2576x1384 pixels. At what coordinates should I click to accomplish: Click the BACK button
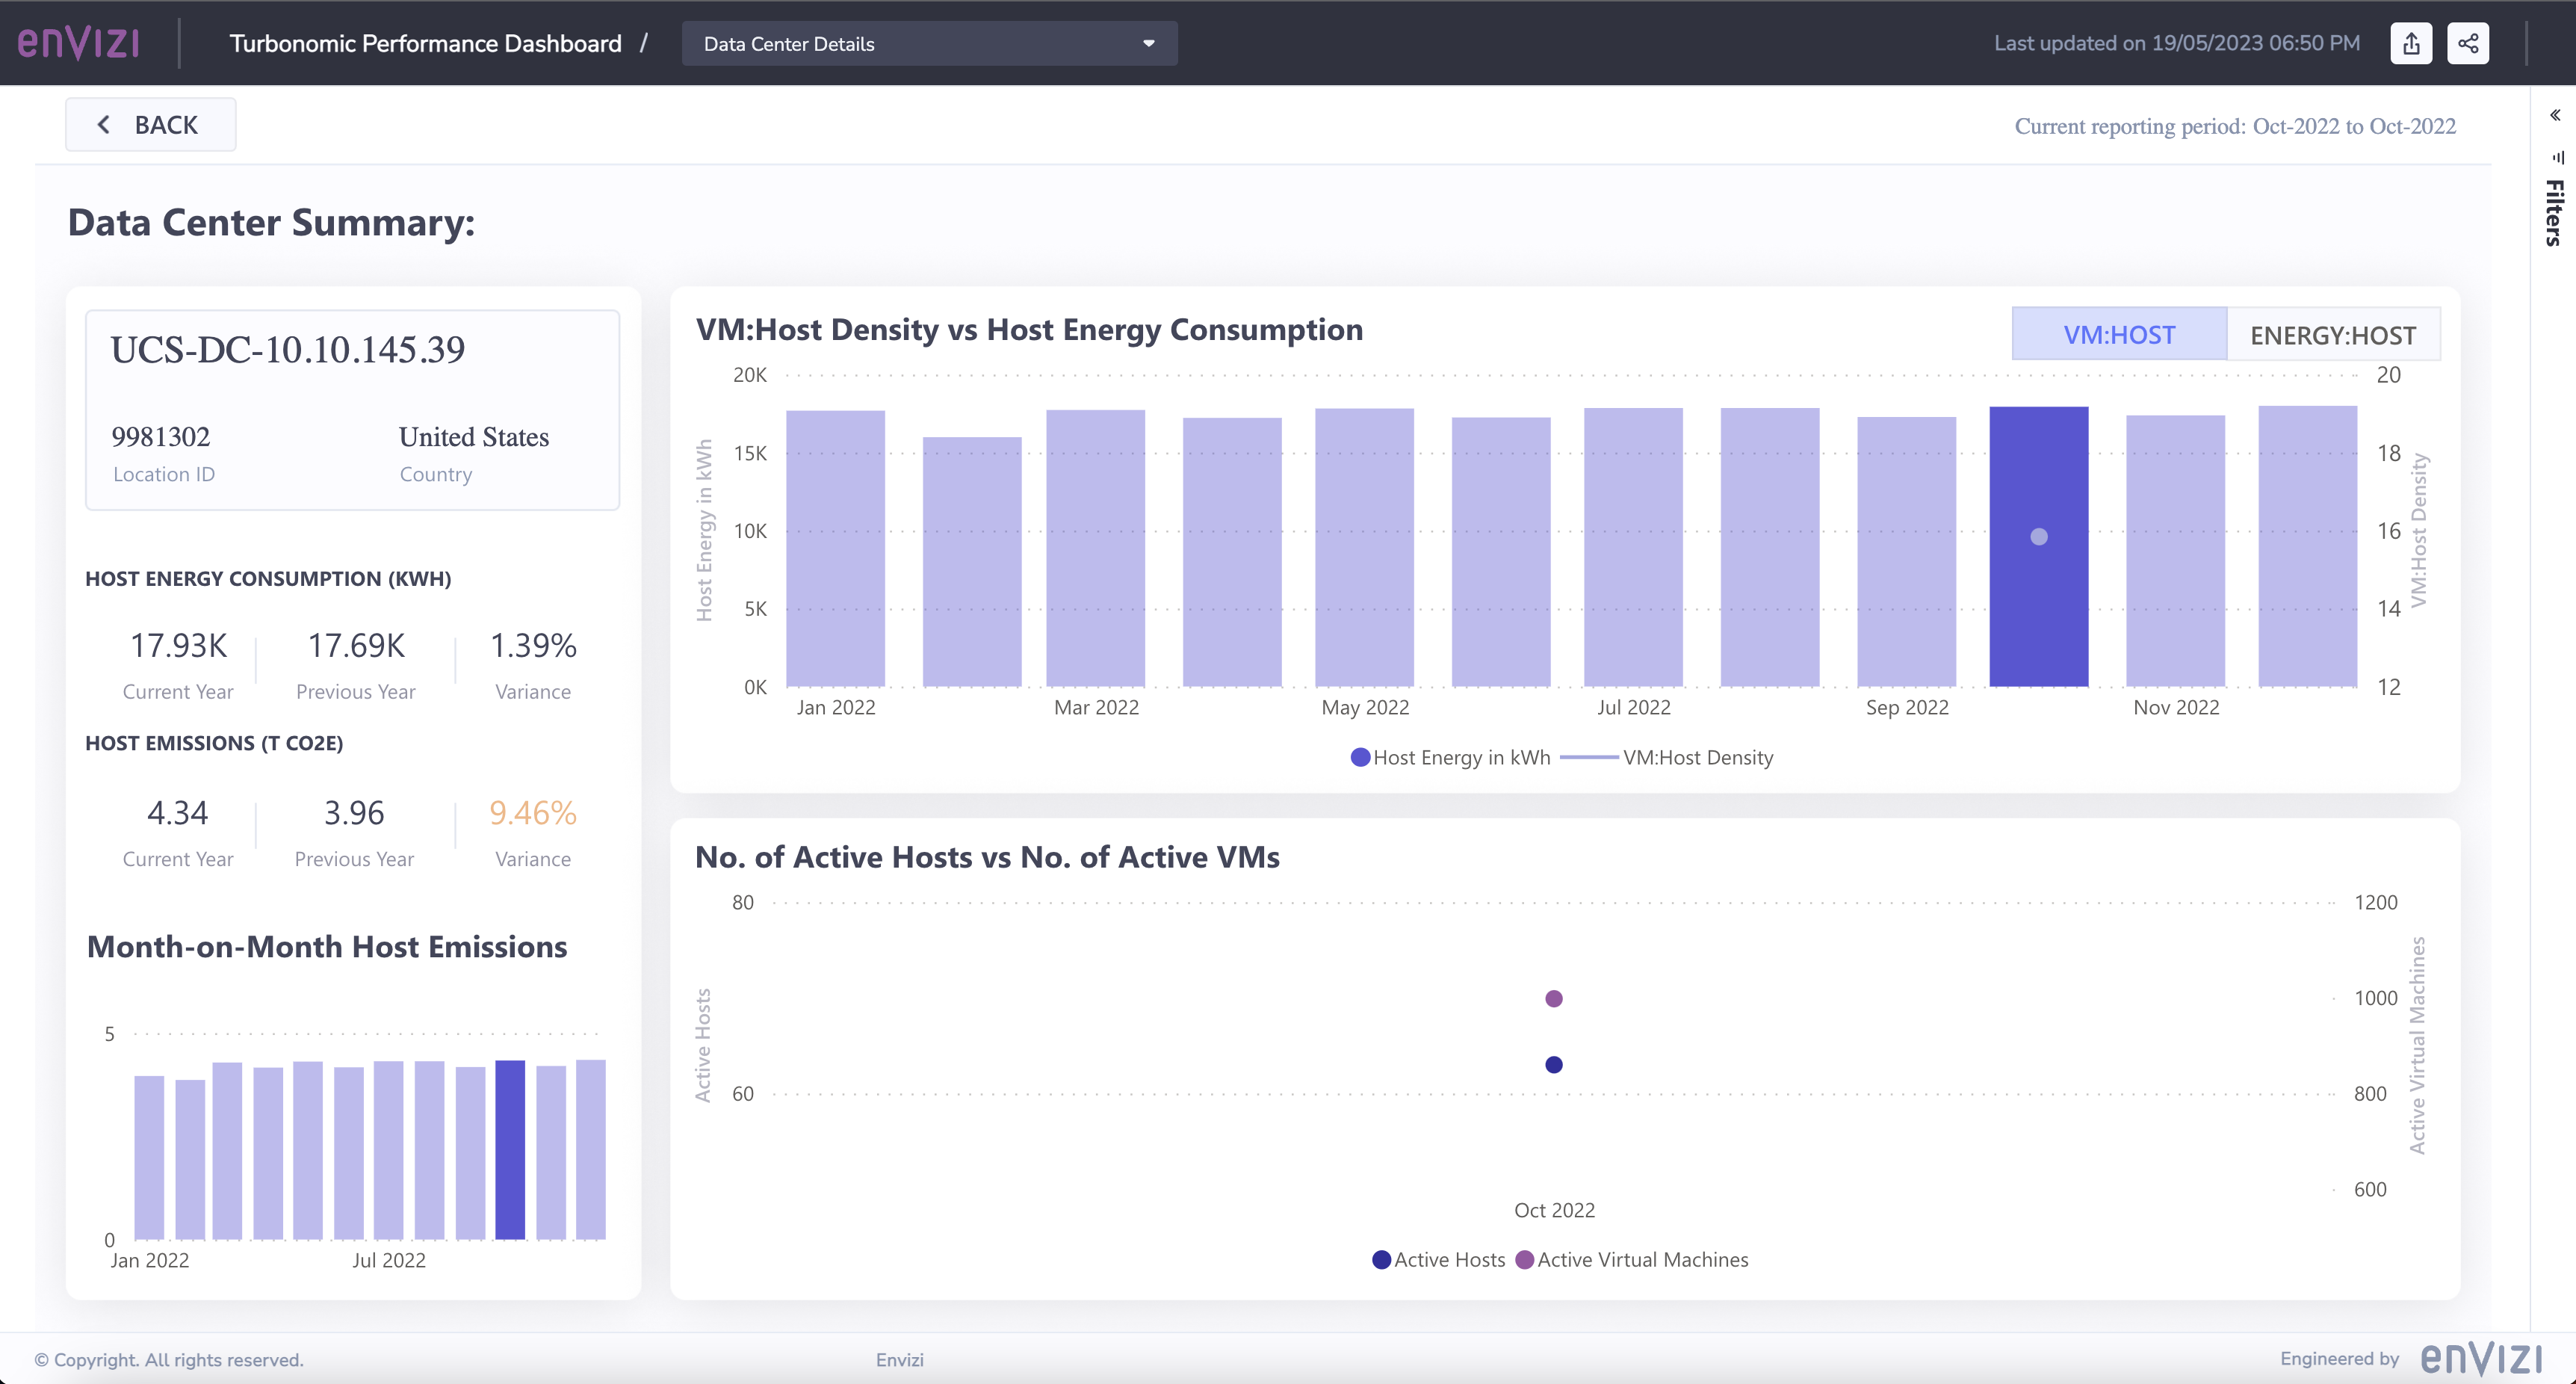click(x=151, y=125)
